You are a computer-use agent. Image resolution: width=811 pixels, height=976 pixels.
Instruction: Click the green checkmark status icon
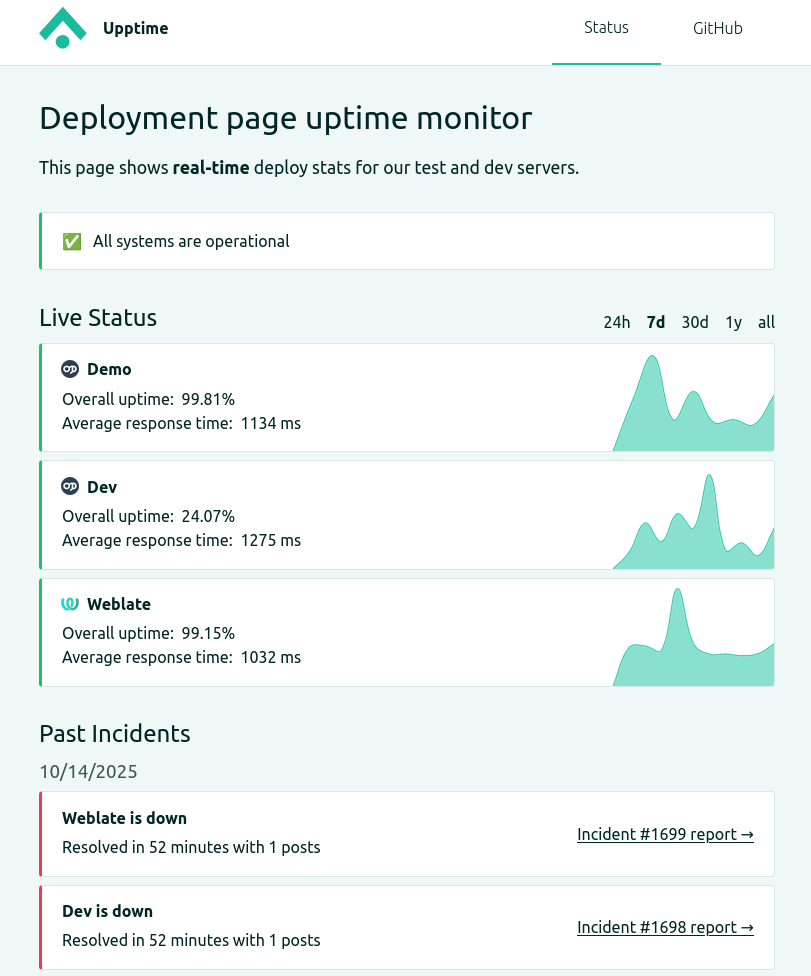coord(72,241)
